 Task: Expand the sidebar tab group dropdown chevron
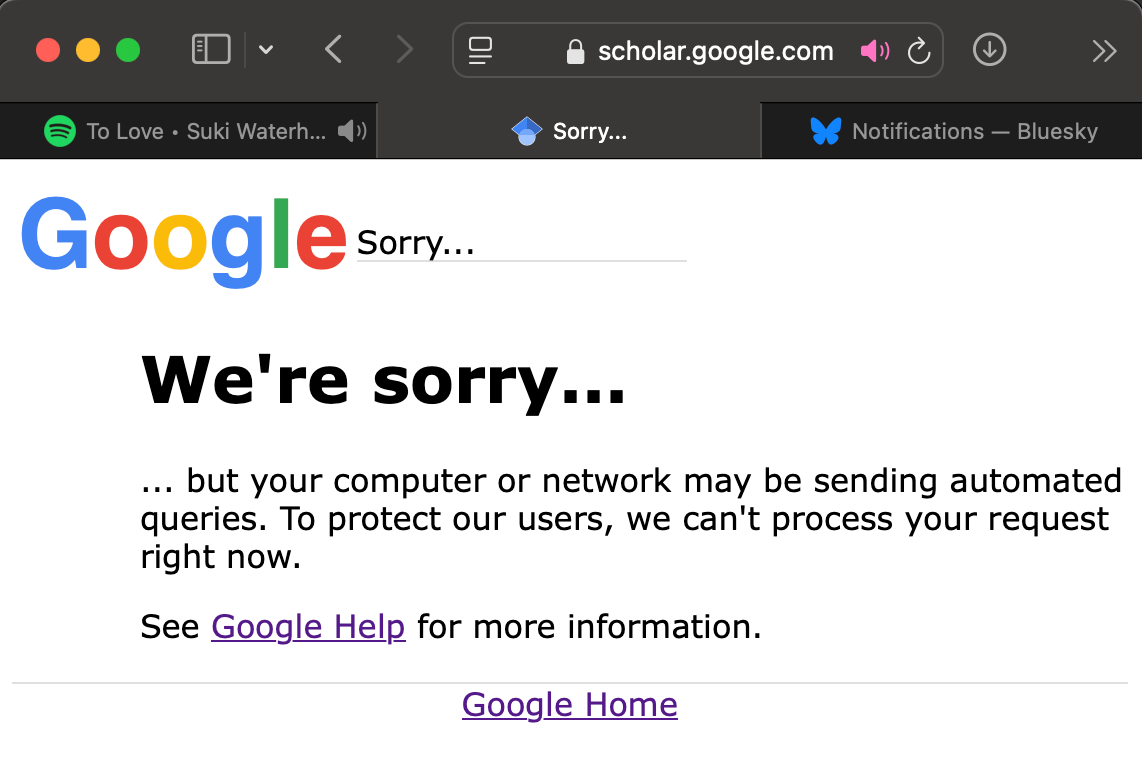[x=266, y=50]
